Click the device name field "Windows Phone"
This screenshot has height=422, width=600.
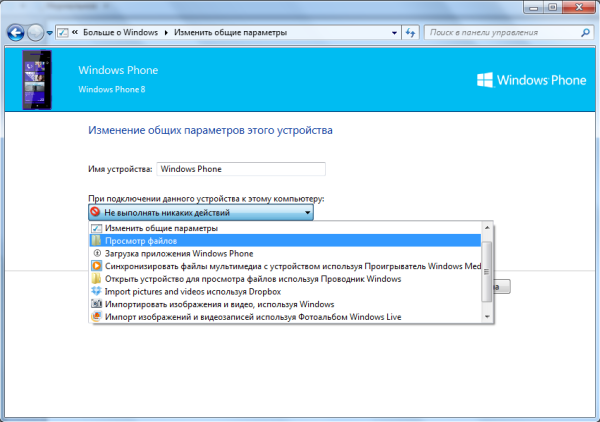241,169
